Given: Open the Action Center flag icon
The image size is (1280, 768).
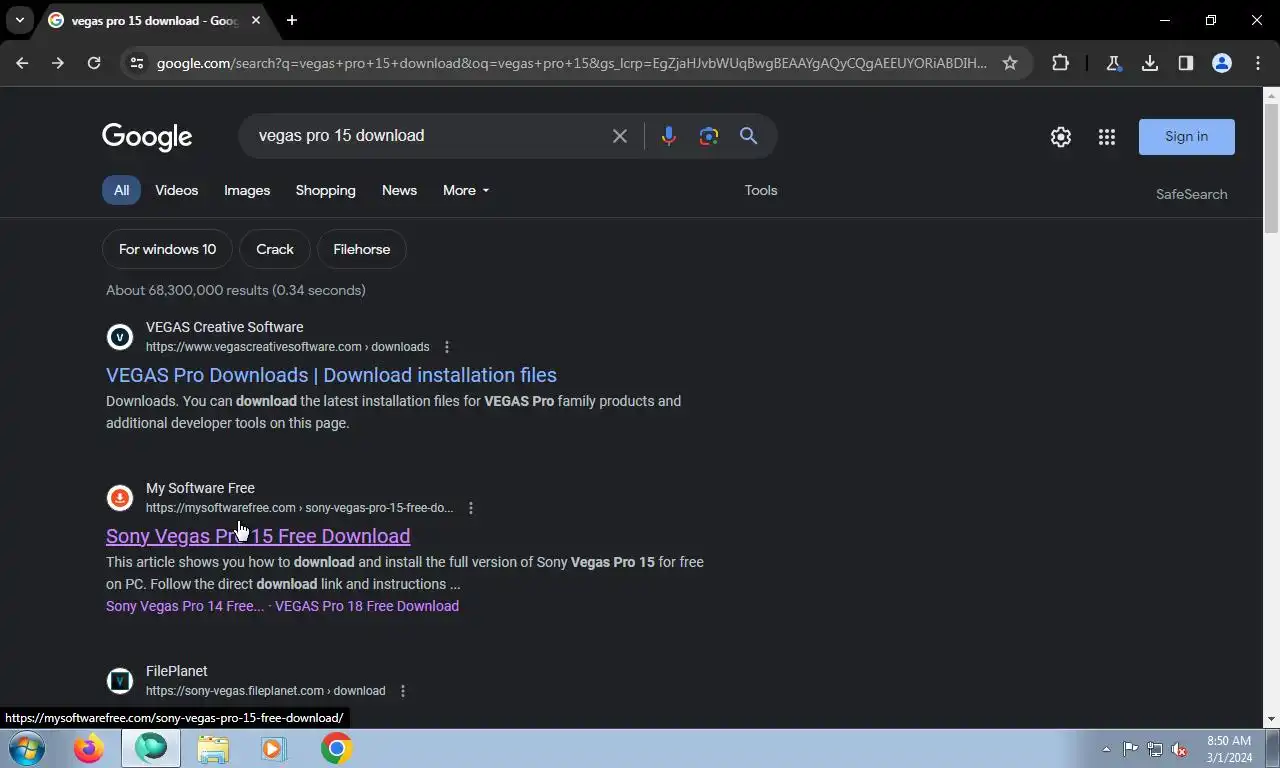Looking at the screenshot, I should (1131, 749).
